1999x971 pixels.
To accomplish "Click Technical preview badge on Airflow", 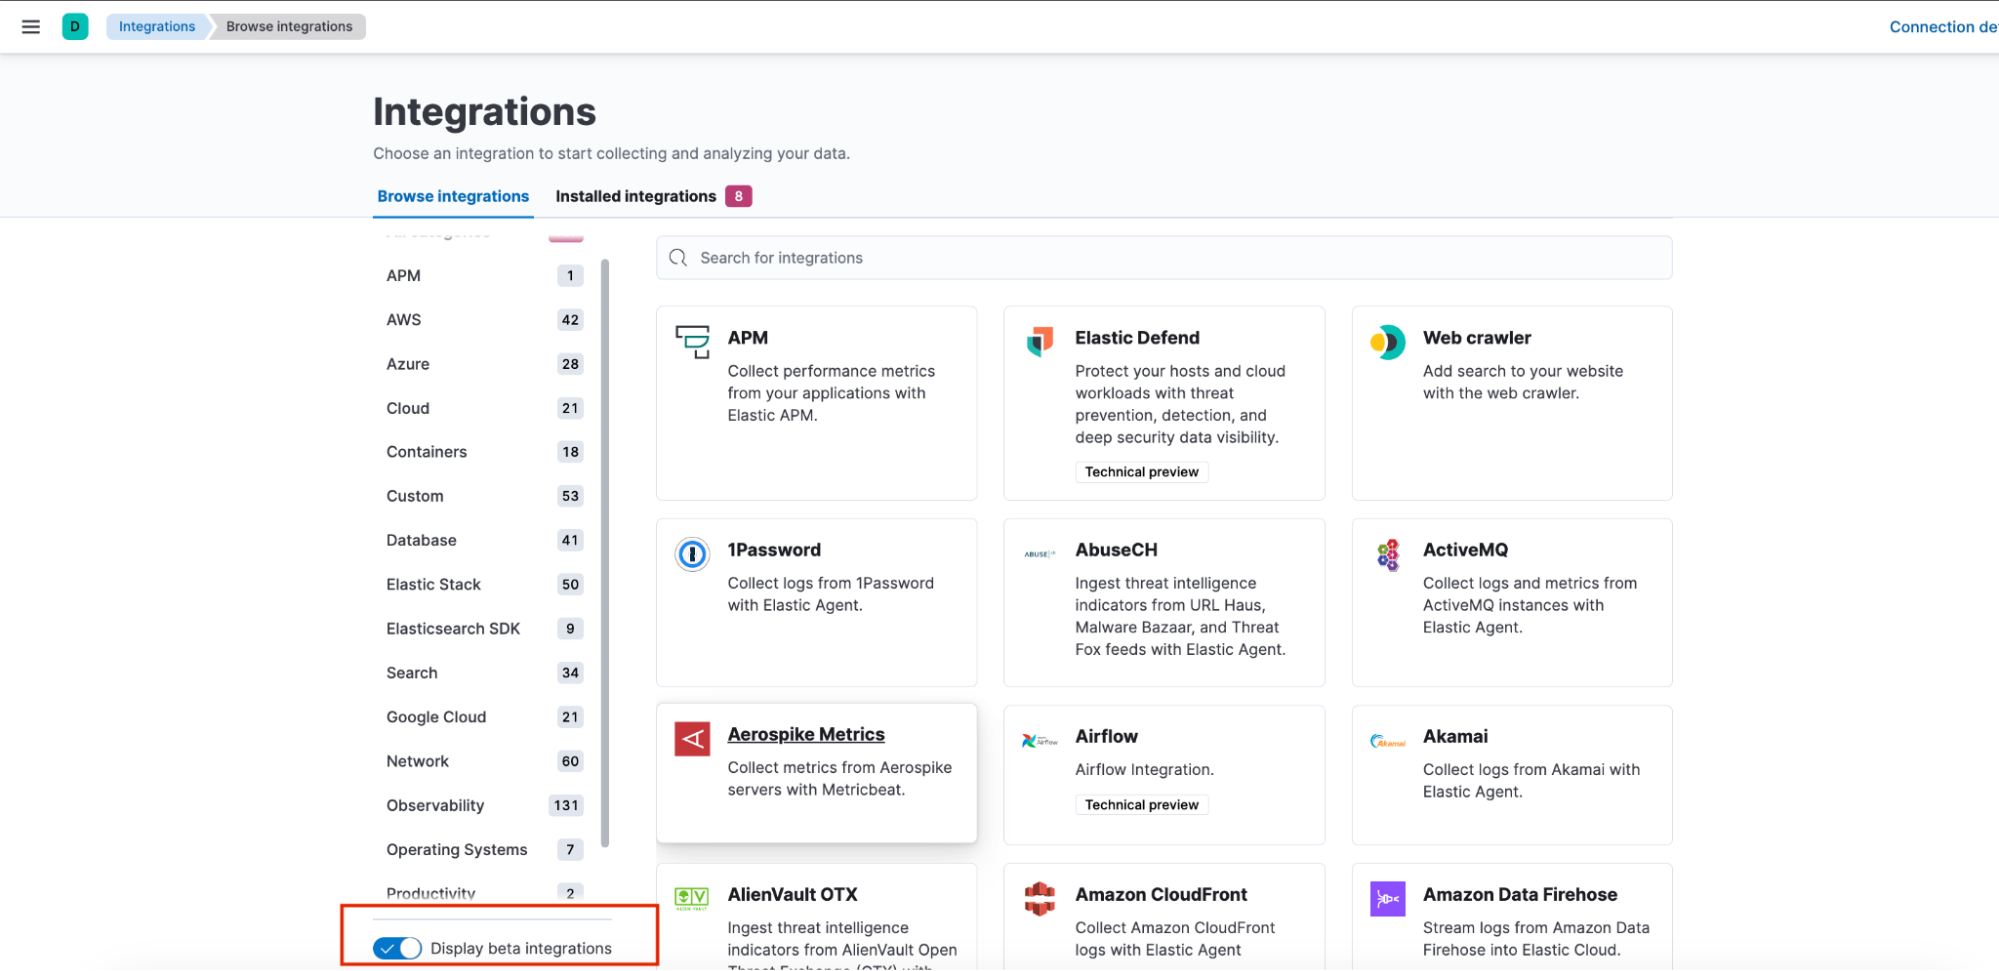I will (x=1141, y=805).
